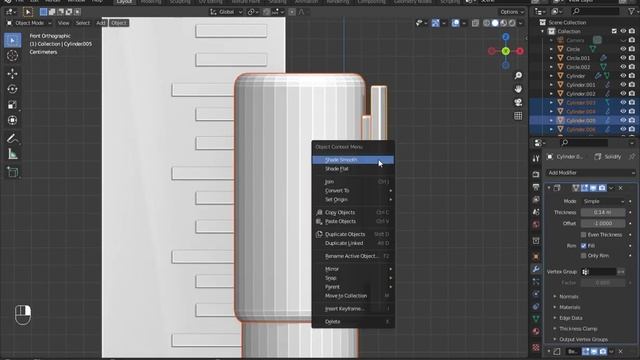Choose Shade Flat from context menu
Viewport: 640px width, 360px height.
(x=353, y=169)
